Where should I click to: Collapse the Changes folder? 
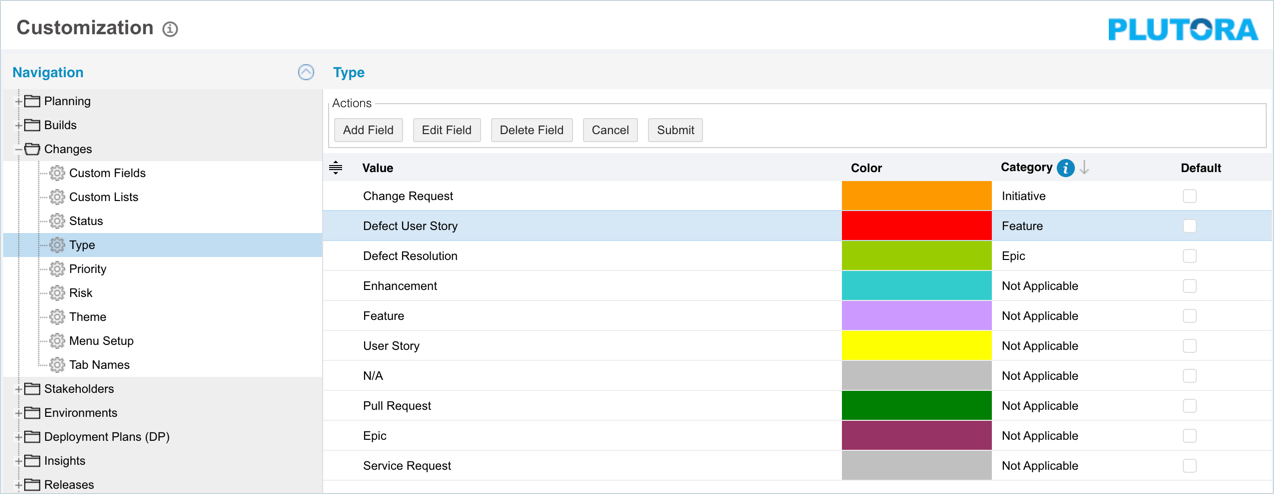tap(19, 149)
